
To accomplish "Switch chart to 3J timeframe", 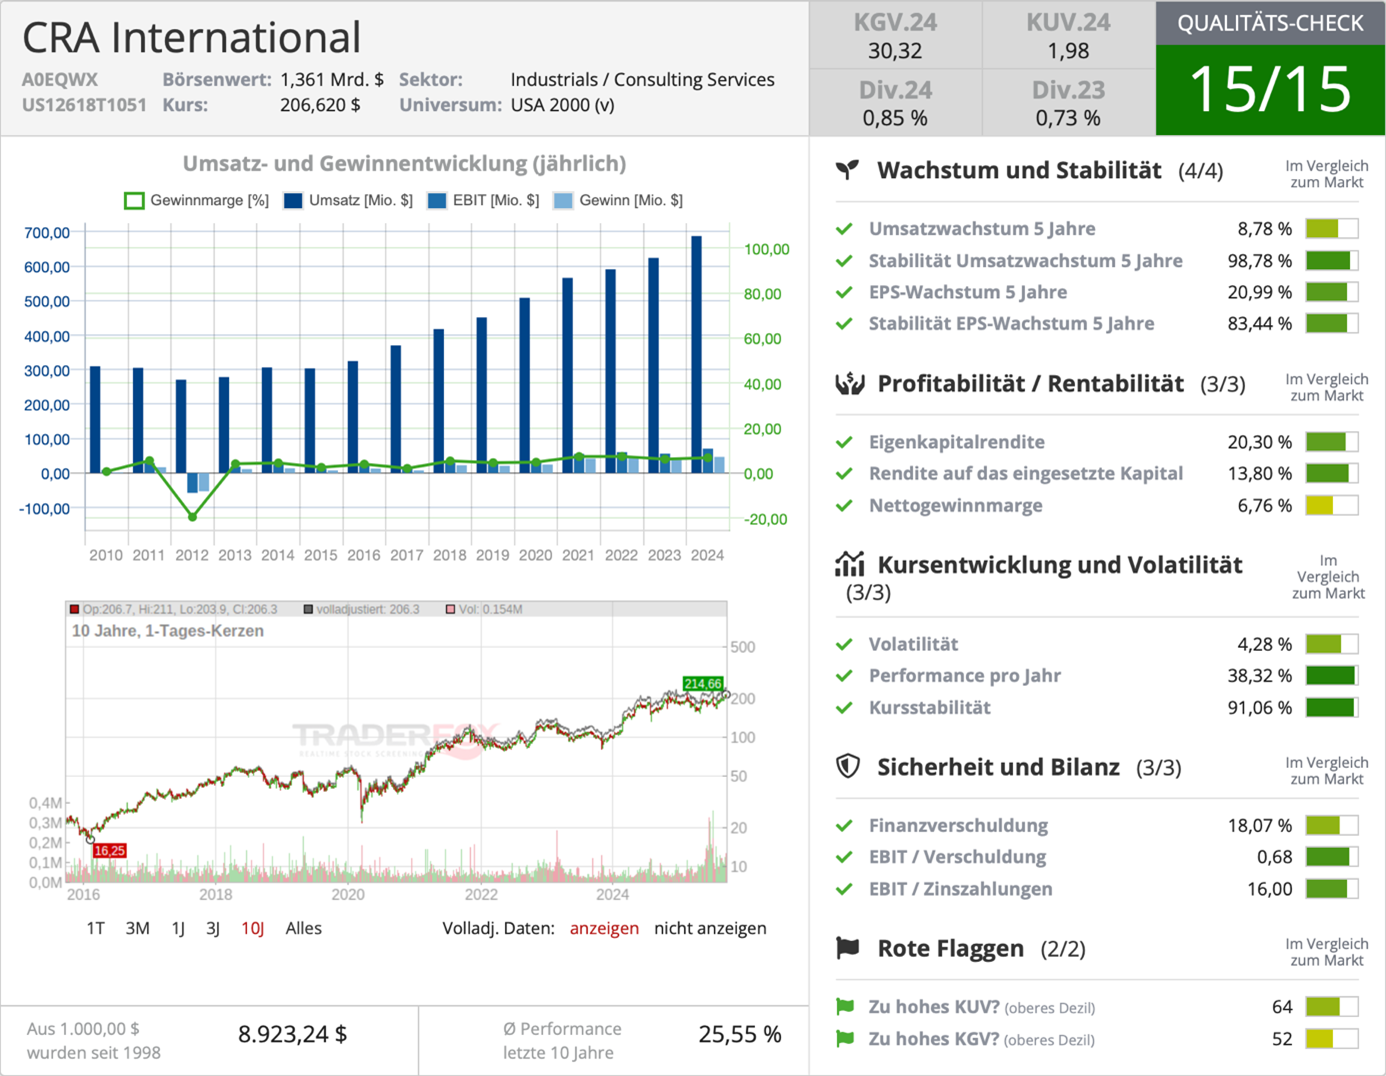I will [x=213, y=928].
